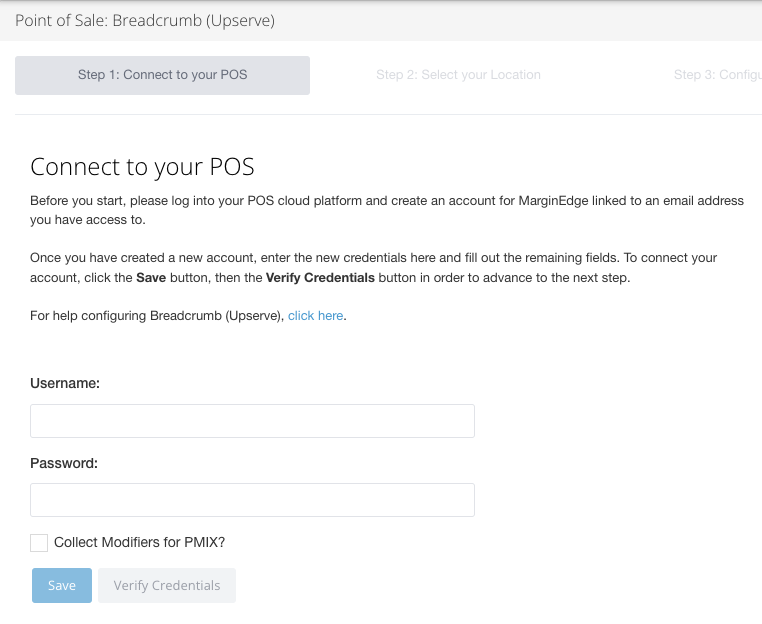Select Step 1: Connect to your POS tab
Image resolution: width=762 pixels, height=624 pixels.
click(162, 75)
